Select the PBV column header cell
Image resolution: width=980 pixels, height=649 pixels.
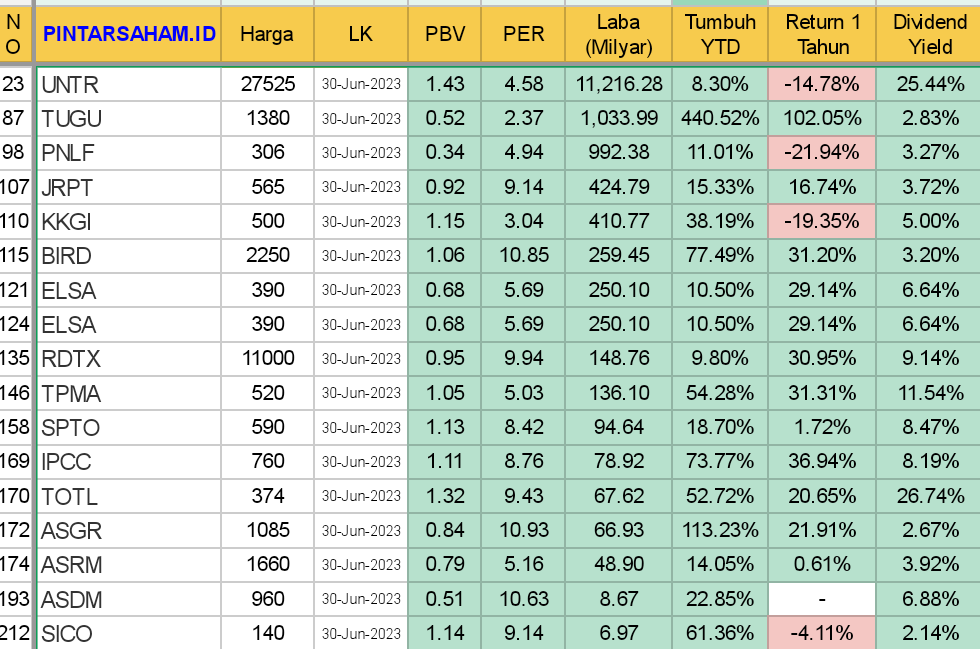[445, 34]
